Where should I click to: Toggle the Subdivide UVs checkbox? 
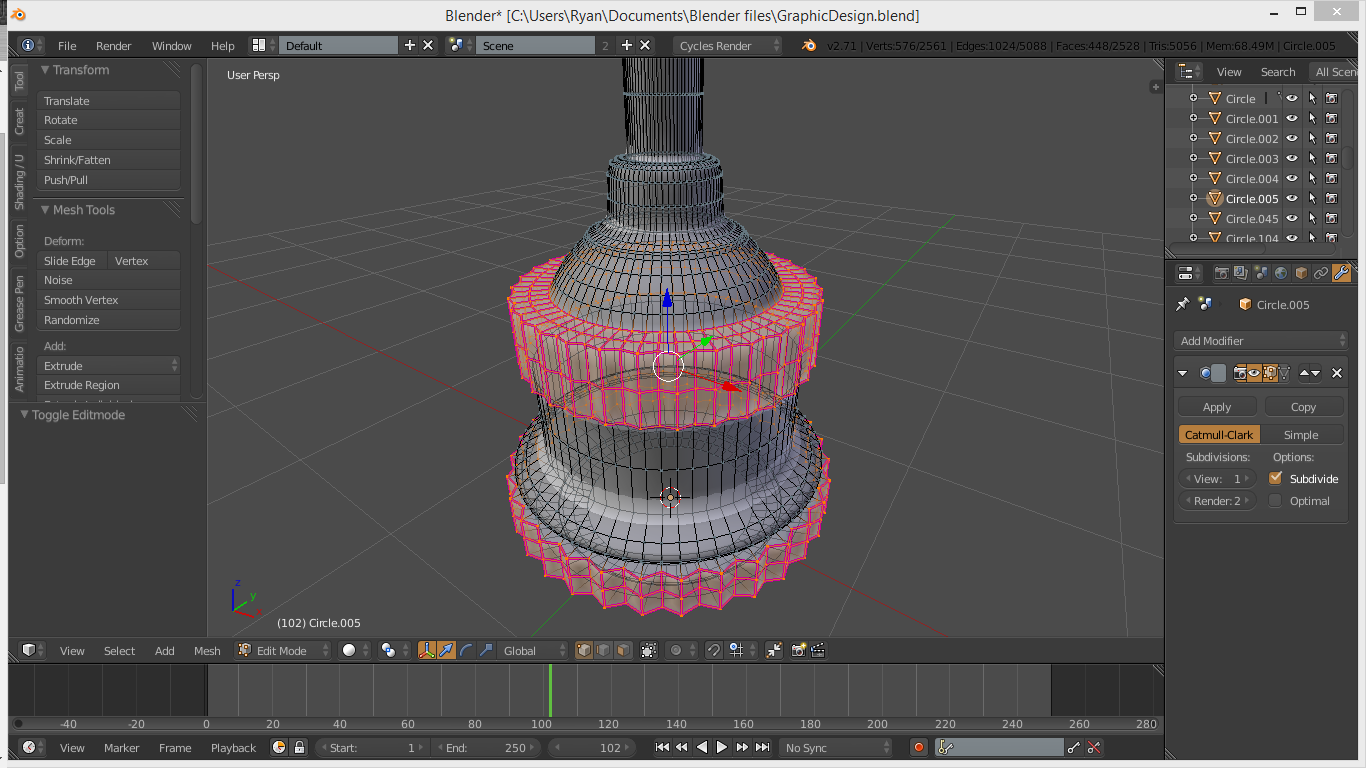coord(1275,478)
